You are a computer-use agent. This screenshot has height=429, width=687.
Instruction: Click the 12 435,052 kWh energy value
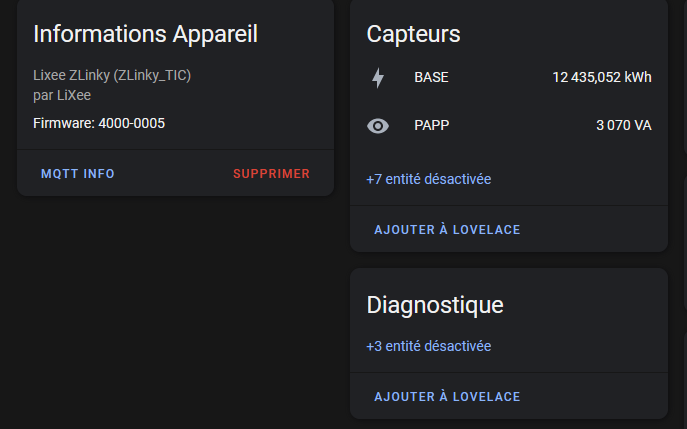[x=602, y=78]
